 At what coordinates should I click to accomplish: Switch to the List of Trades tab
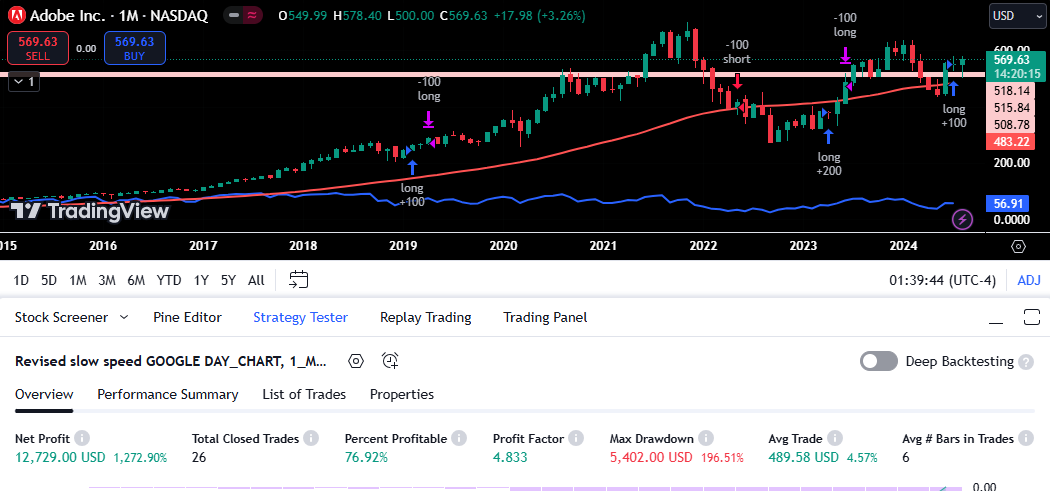[304, 394]
